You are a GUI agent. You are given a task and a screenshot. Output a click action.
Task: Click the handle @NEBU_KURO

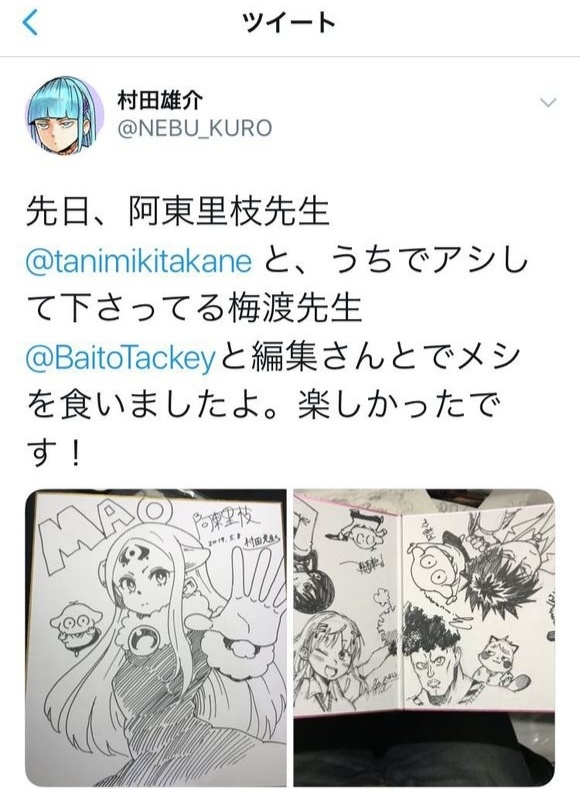195,128
